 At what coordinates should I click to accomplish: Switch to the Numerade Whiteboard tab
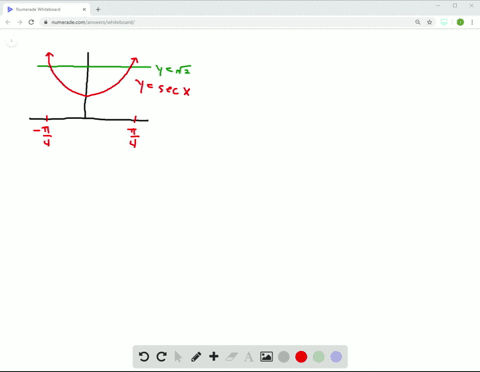(47, 9)
